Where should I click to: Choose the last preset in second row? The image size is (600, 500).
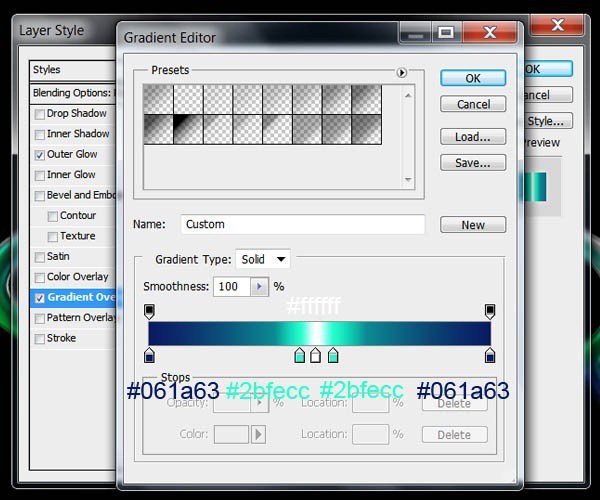pos(367,129)
